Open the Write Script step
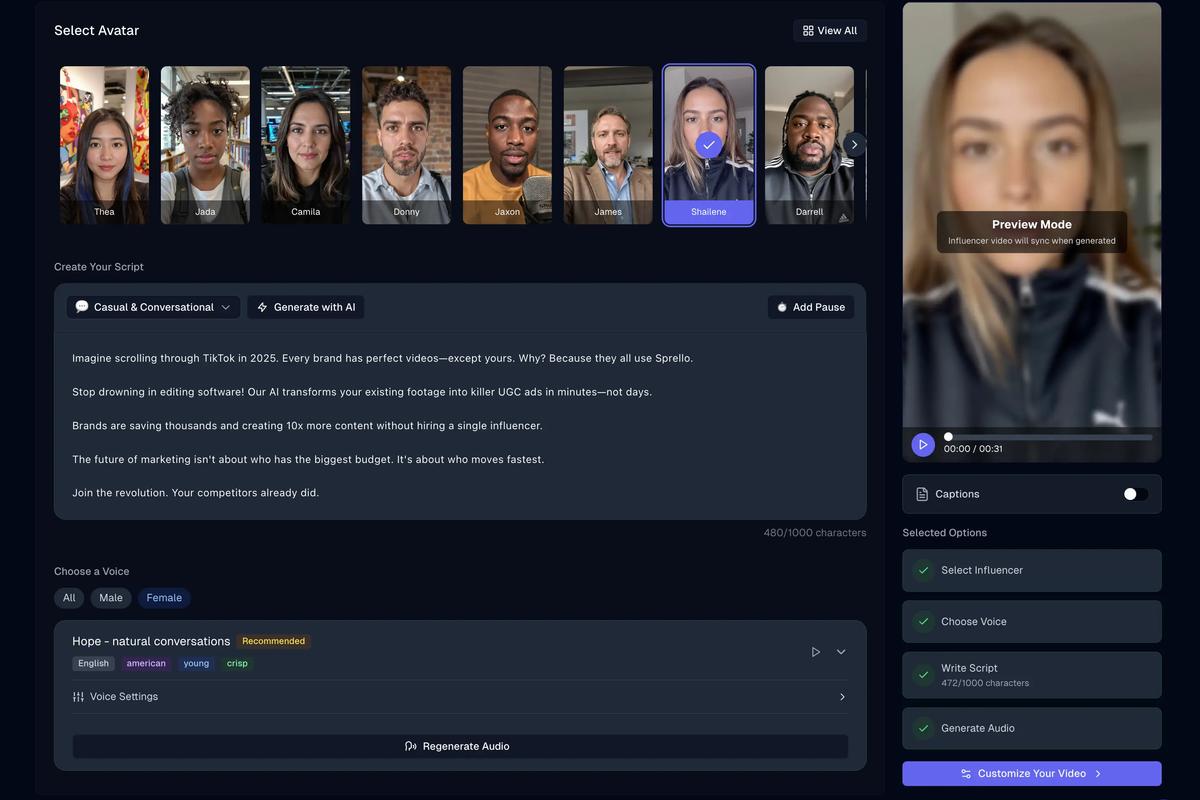 (1032, 675)
